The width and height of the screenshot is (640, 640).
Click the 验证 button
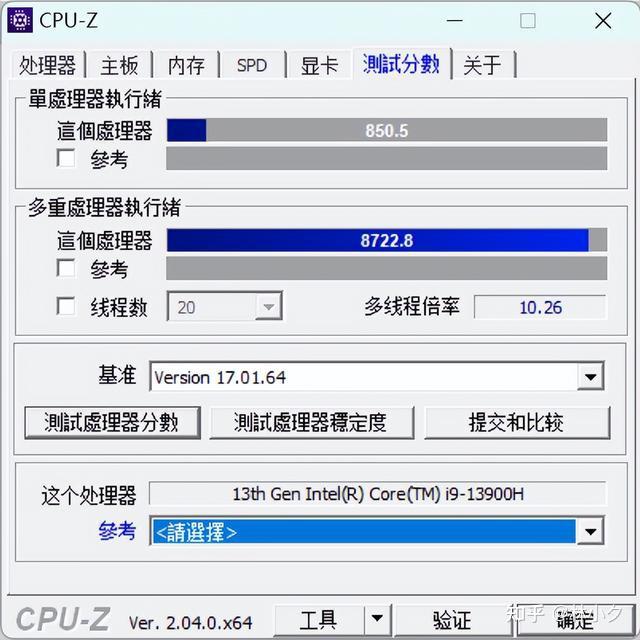tap(453, 620)
